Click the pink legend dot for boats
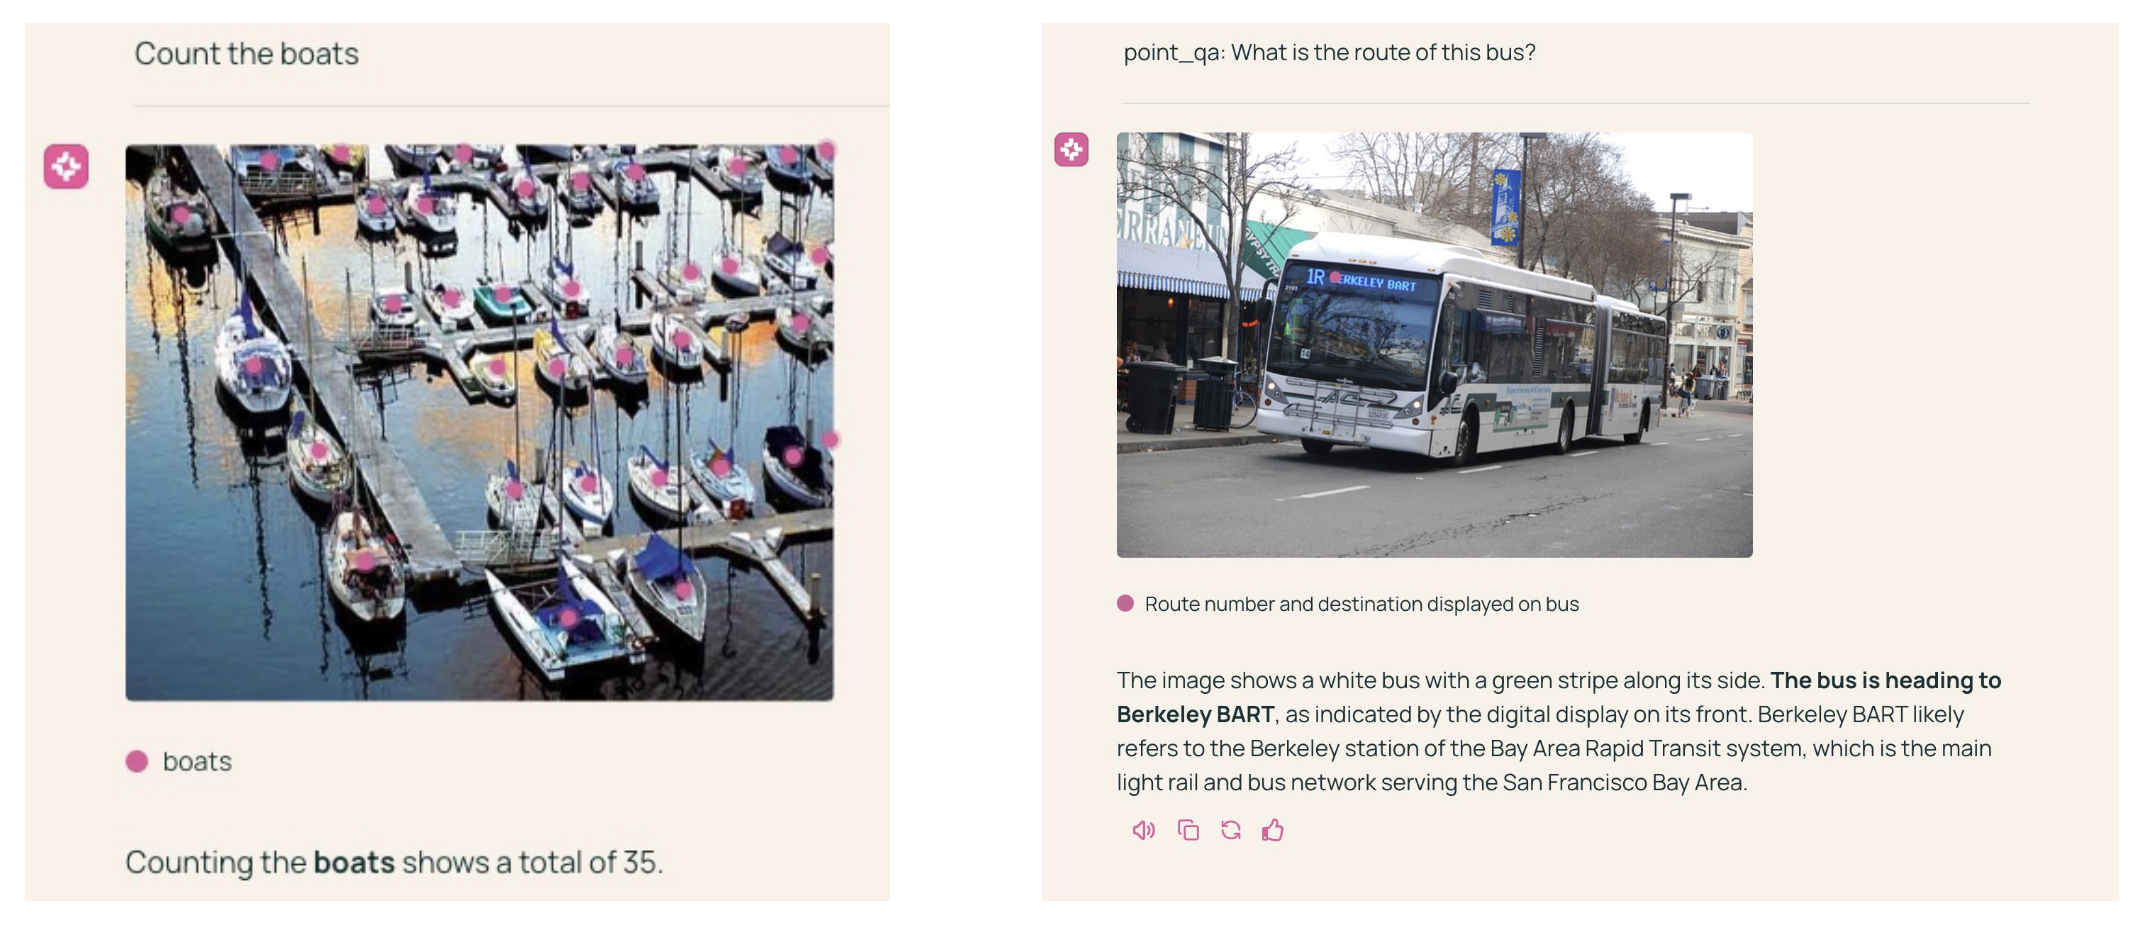Image resolution: width=2144 pixels, height=926 pixels. [137, 761]
